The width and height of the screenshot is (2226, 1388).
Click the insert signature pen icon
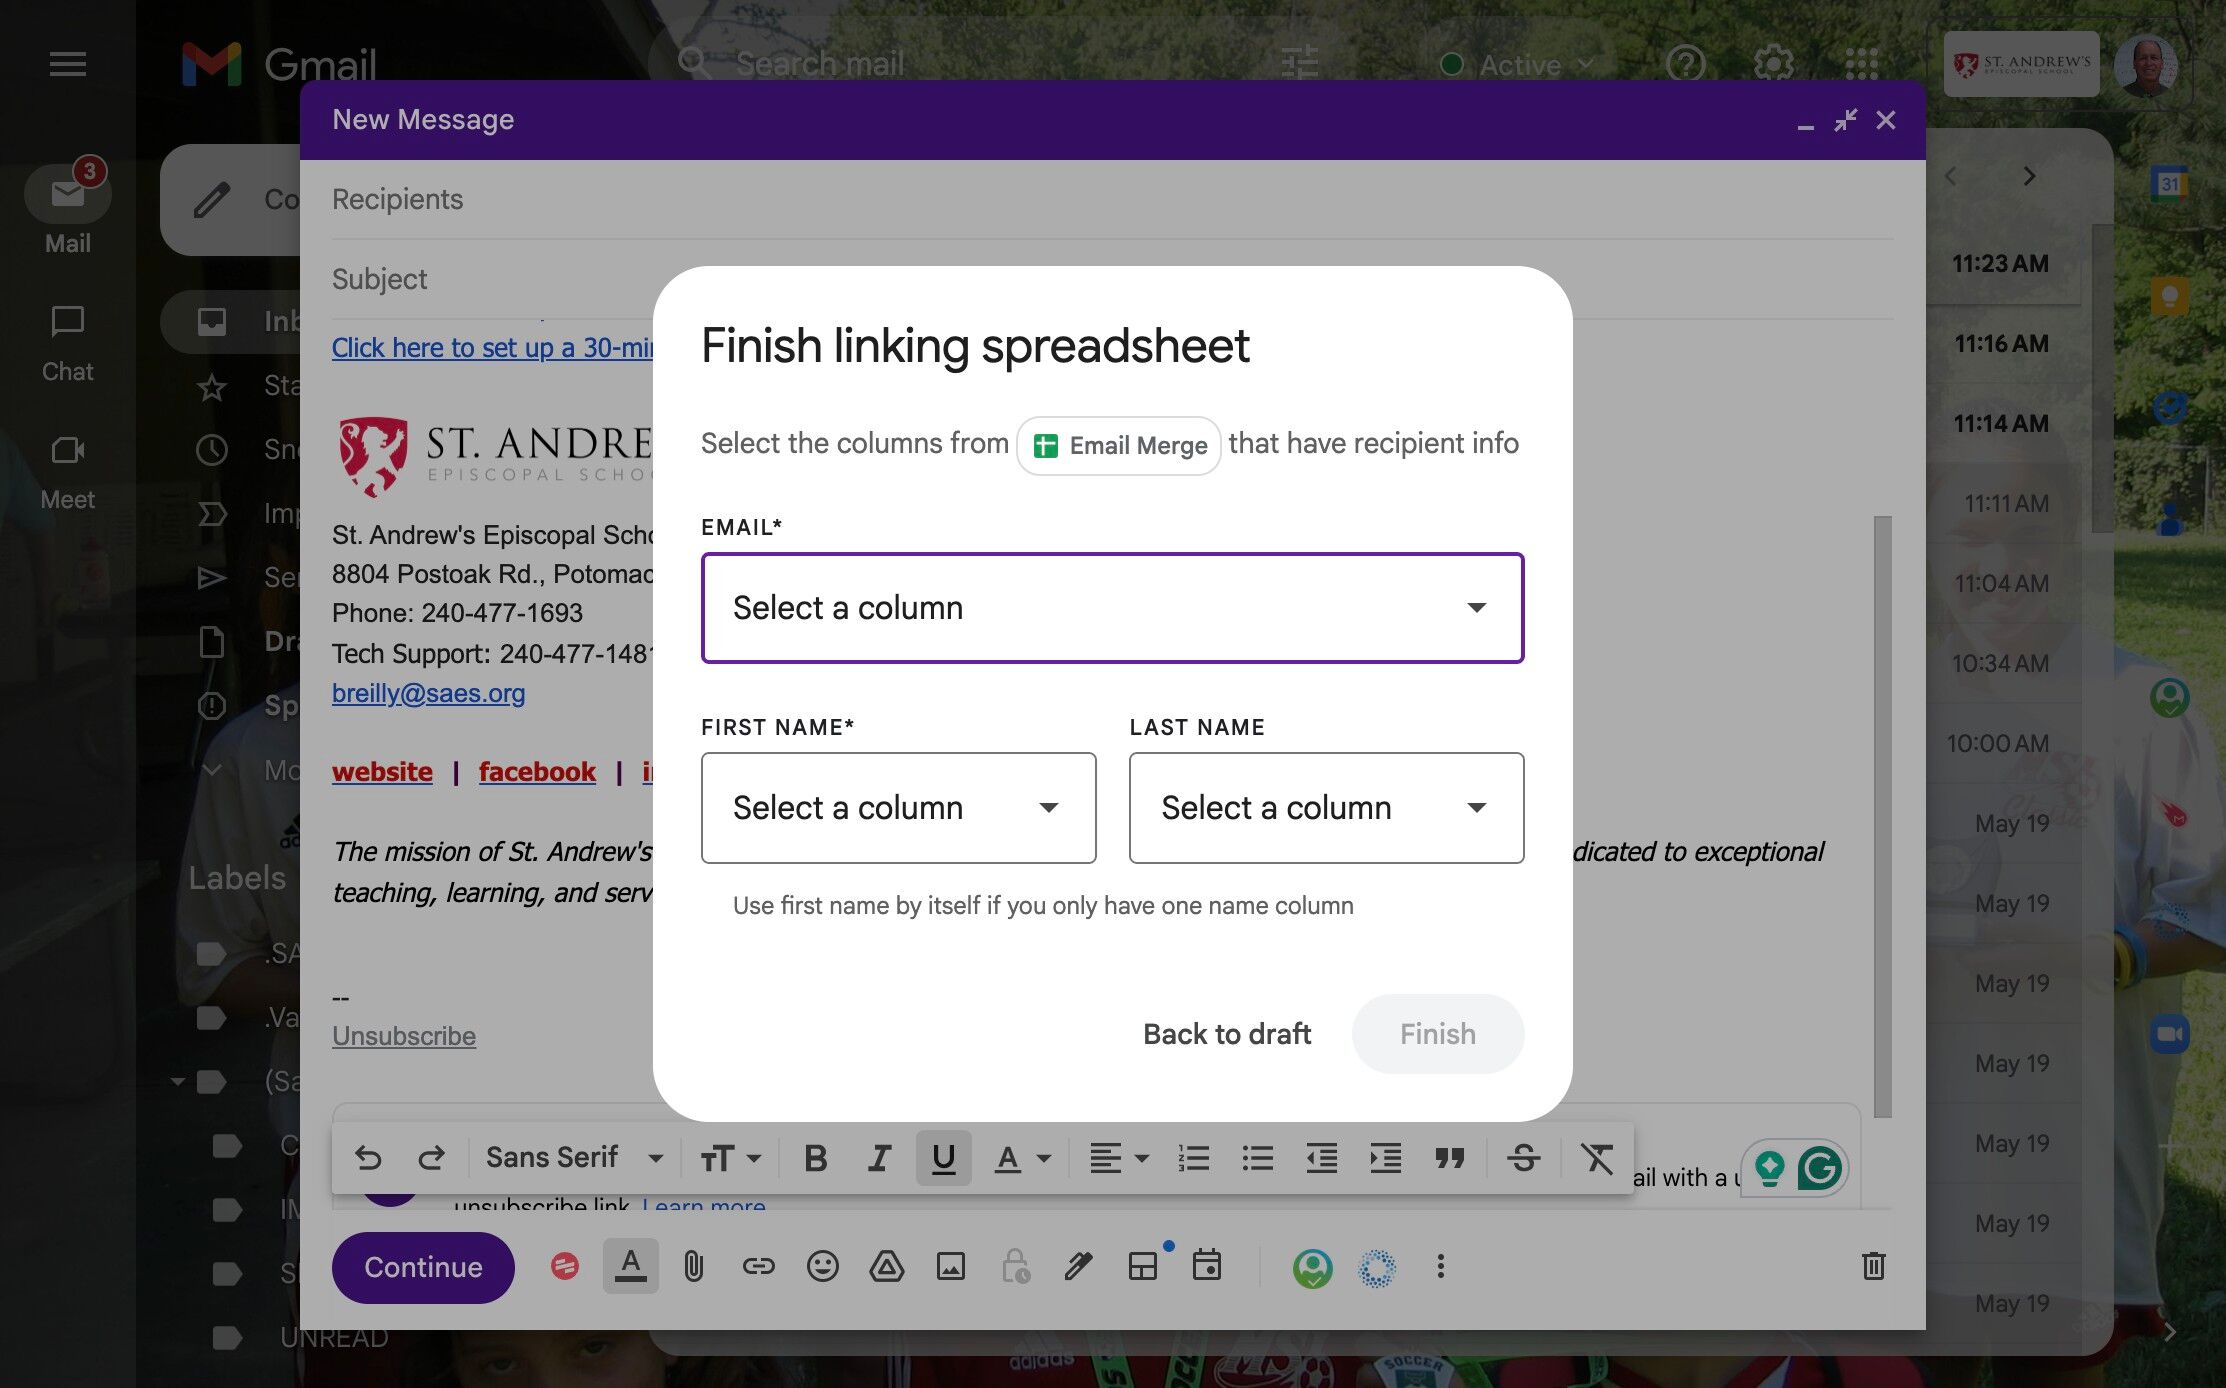pos(1078,1267)
